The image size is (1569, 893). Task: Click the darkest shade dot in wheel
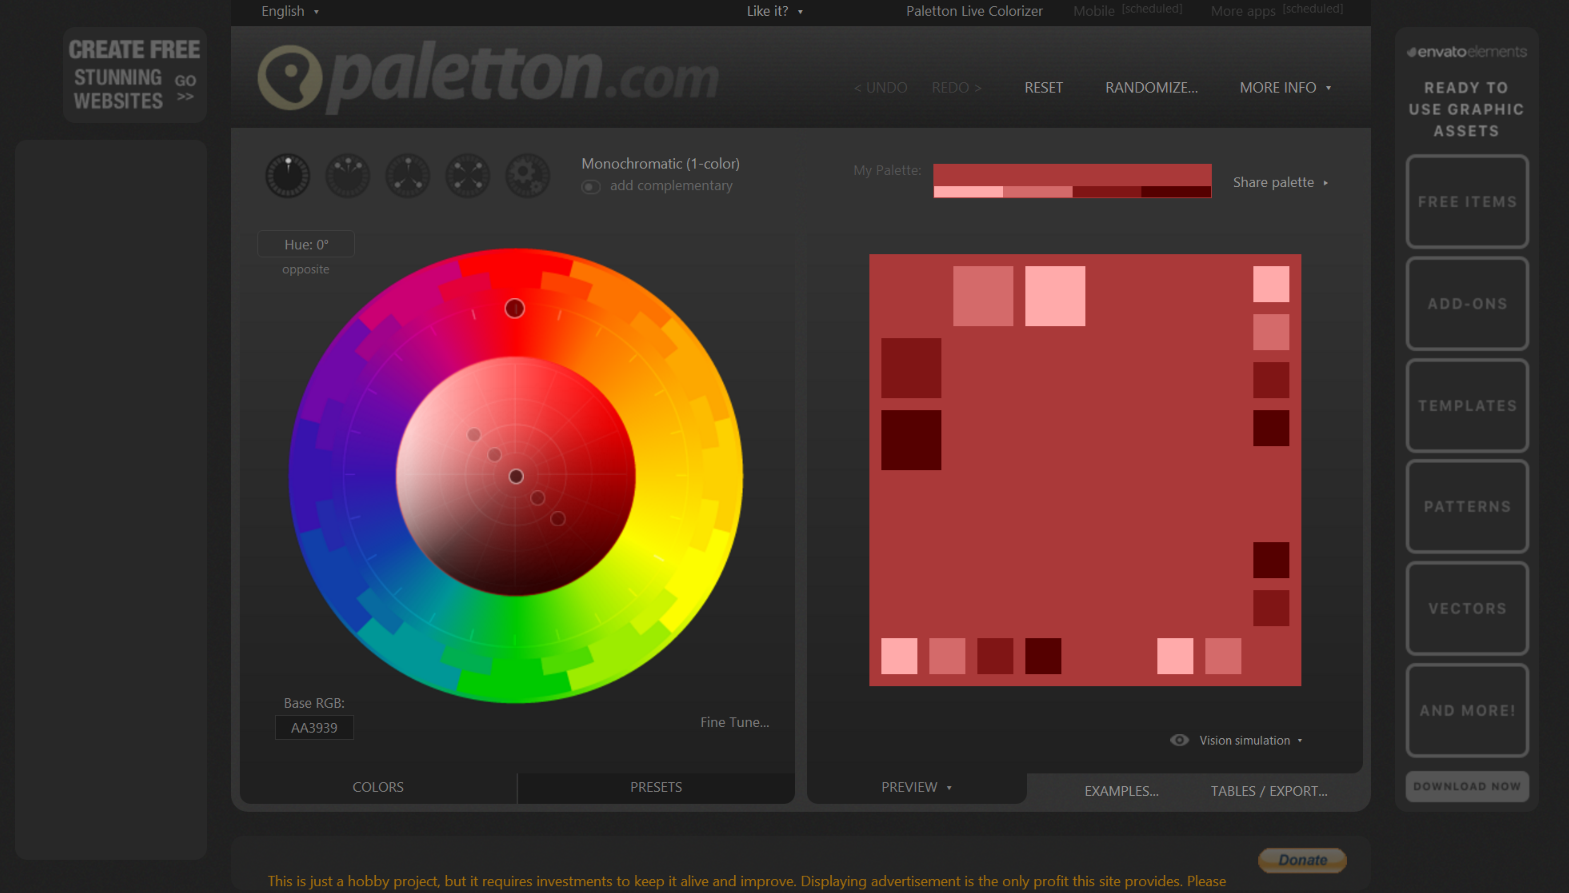click(x=558, y=518)
